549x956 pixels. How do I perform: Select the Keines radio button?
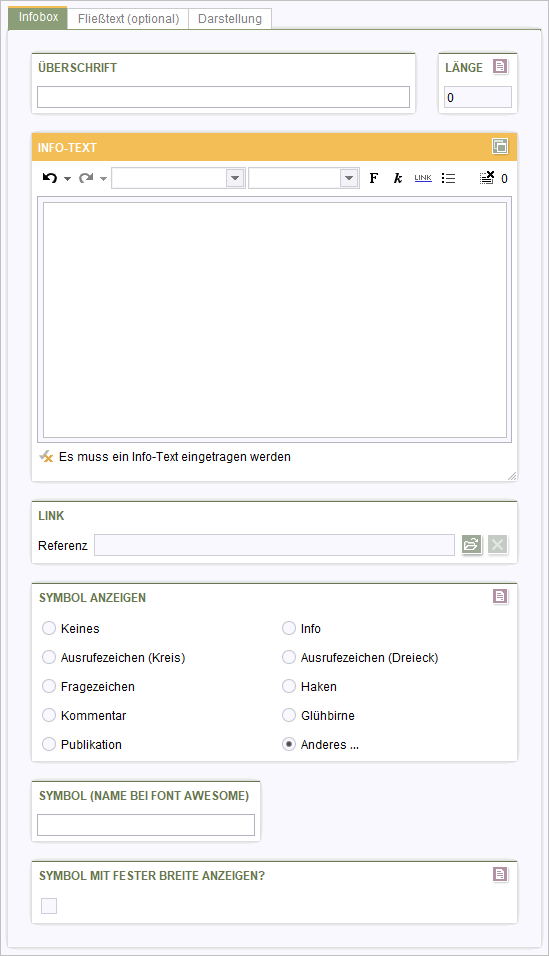tap(49, 628)
